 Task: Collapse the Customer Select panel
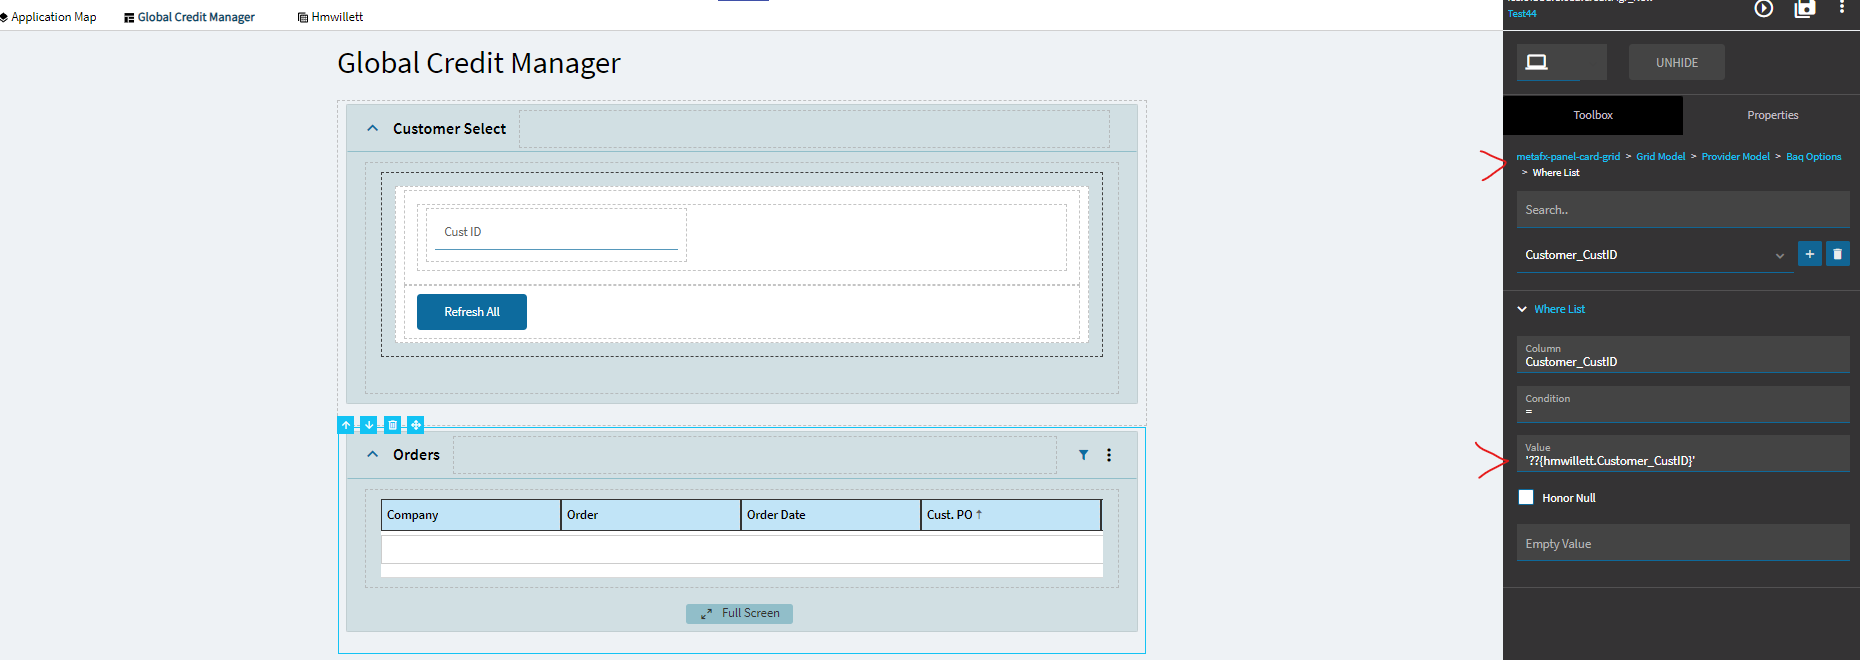pos(372,128)
